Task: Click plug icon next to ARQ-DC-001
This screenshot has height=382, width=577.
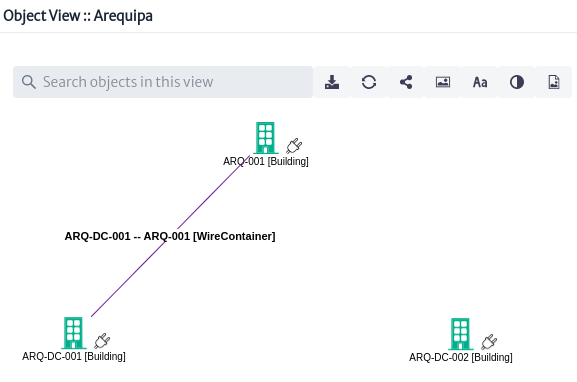Action: click(102, 341)
